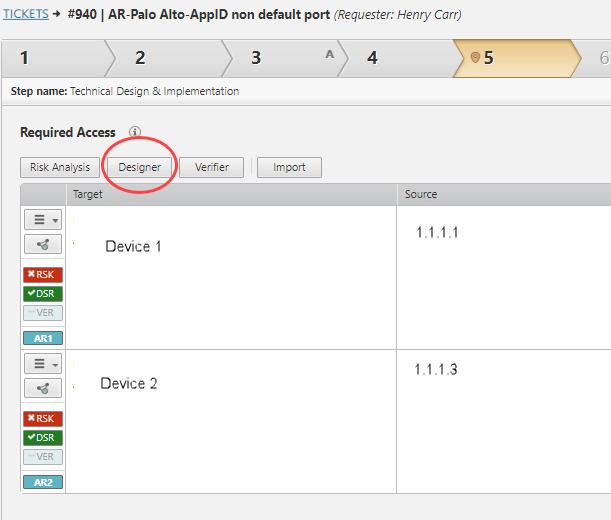The height and width of the screenshot is (520, 611).
Task: Click the topology share icon for Device 1
Action: tap(42, 244)
